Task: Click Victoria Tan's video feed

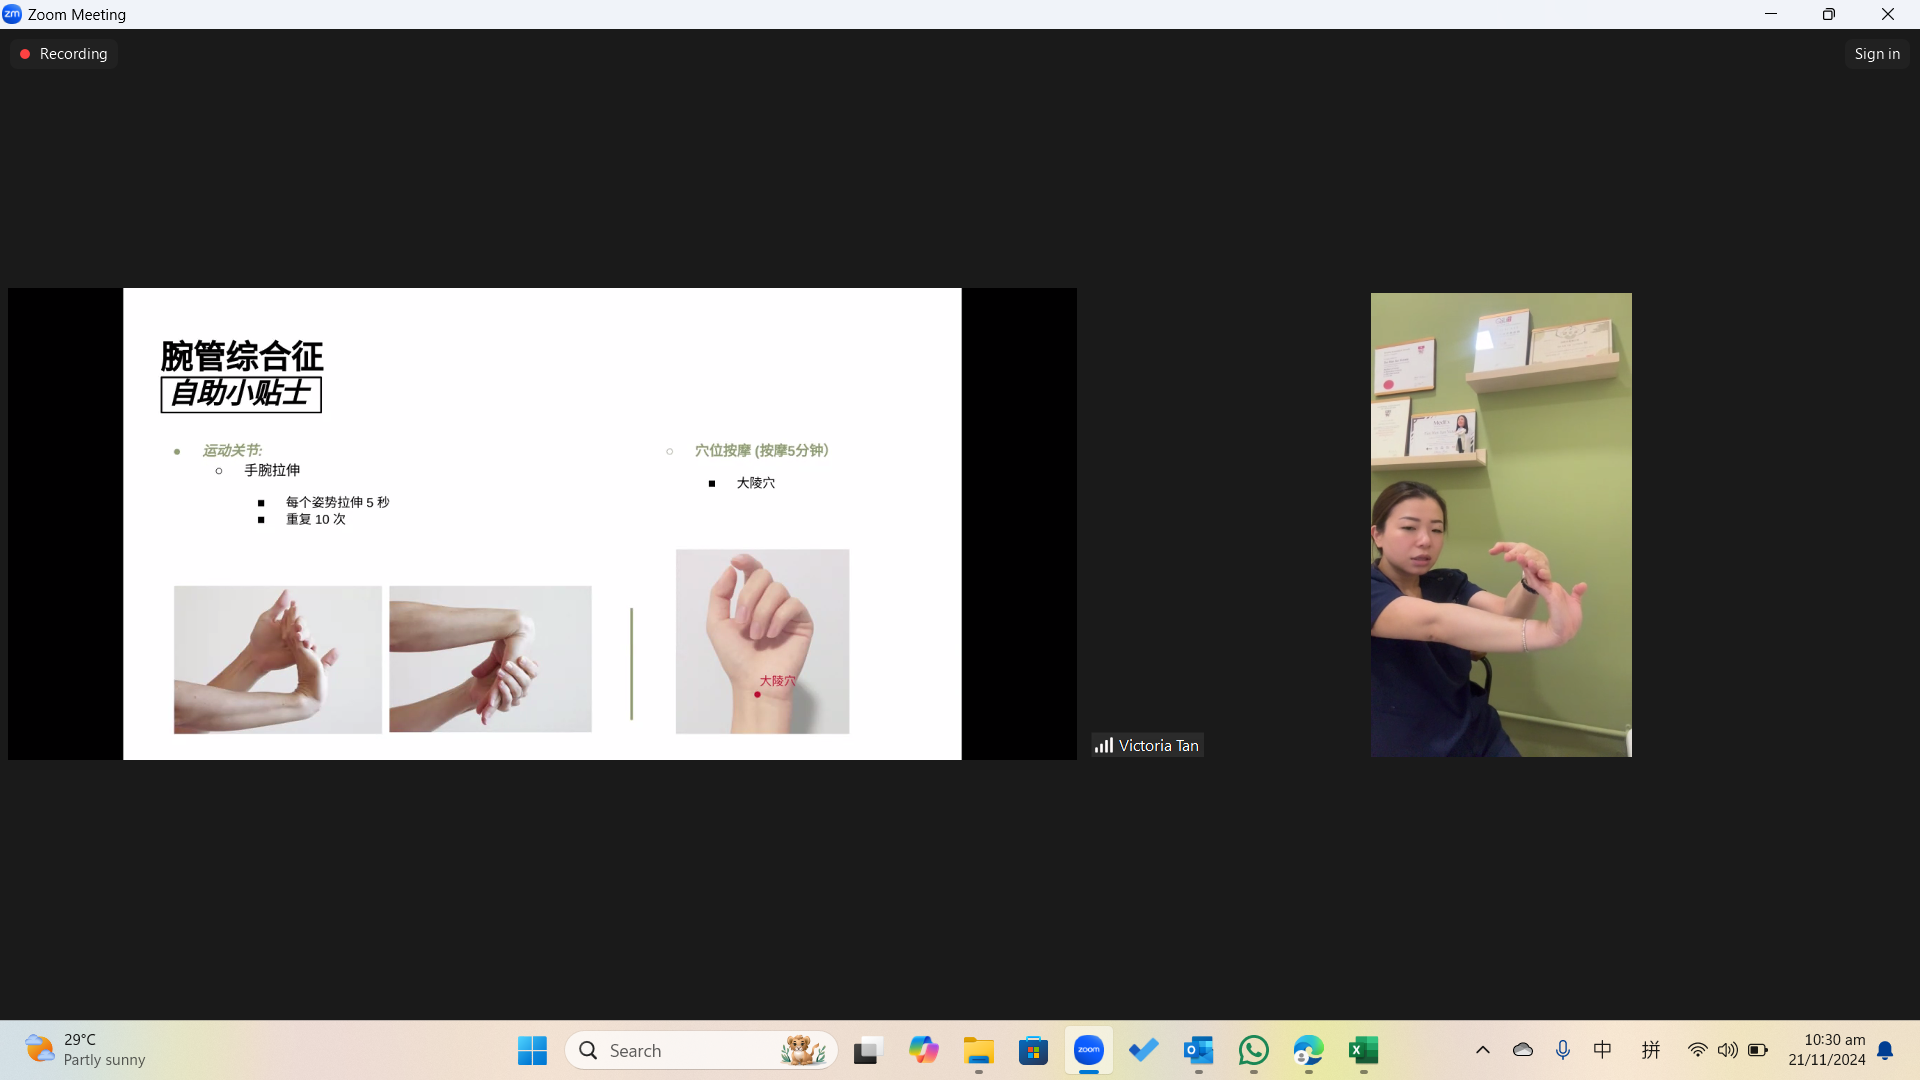Action: (1500, 524)
